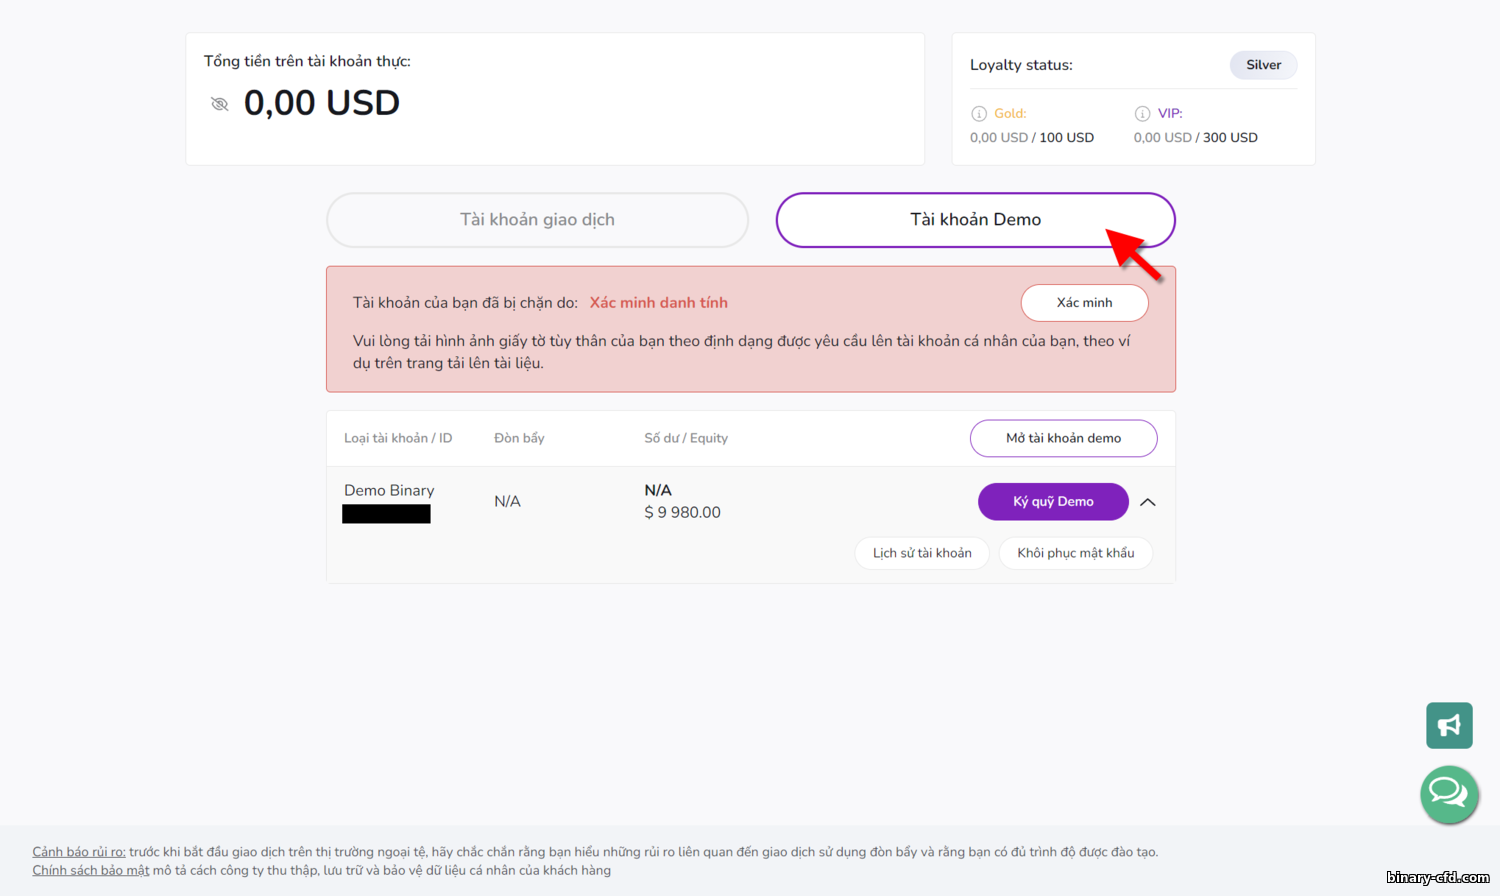Click the Xác minh button
The width and height of the screenshot is (1500, 896).
click(1084, 303)
